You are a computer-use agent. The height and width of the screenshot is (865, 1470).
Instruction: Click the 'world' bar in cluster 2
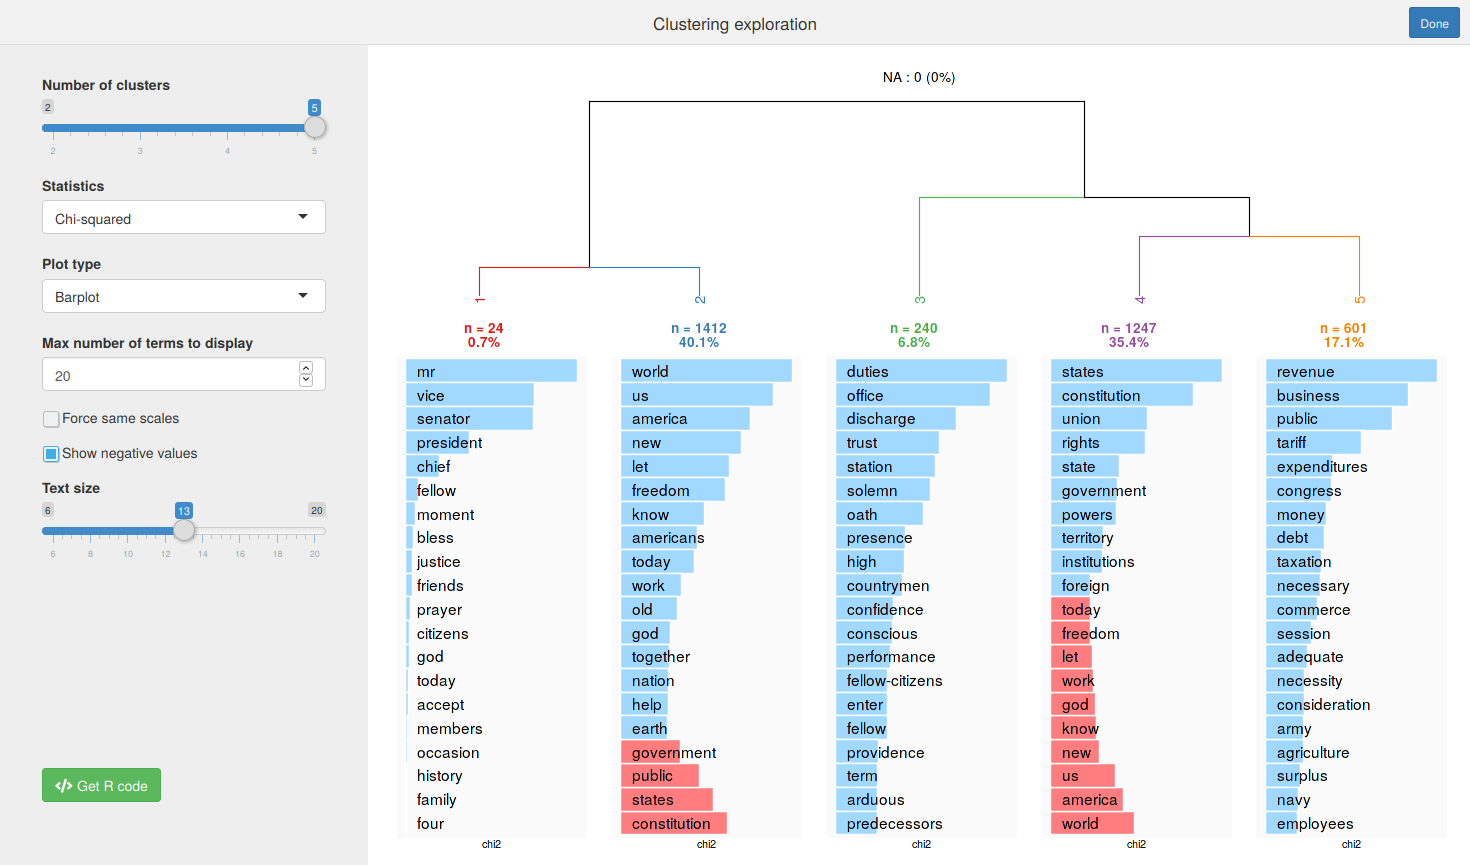click(705, 371)
